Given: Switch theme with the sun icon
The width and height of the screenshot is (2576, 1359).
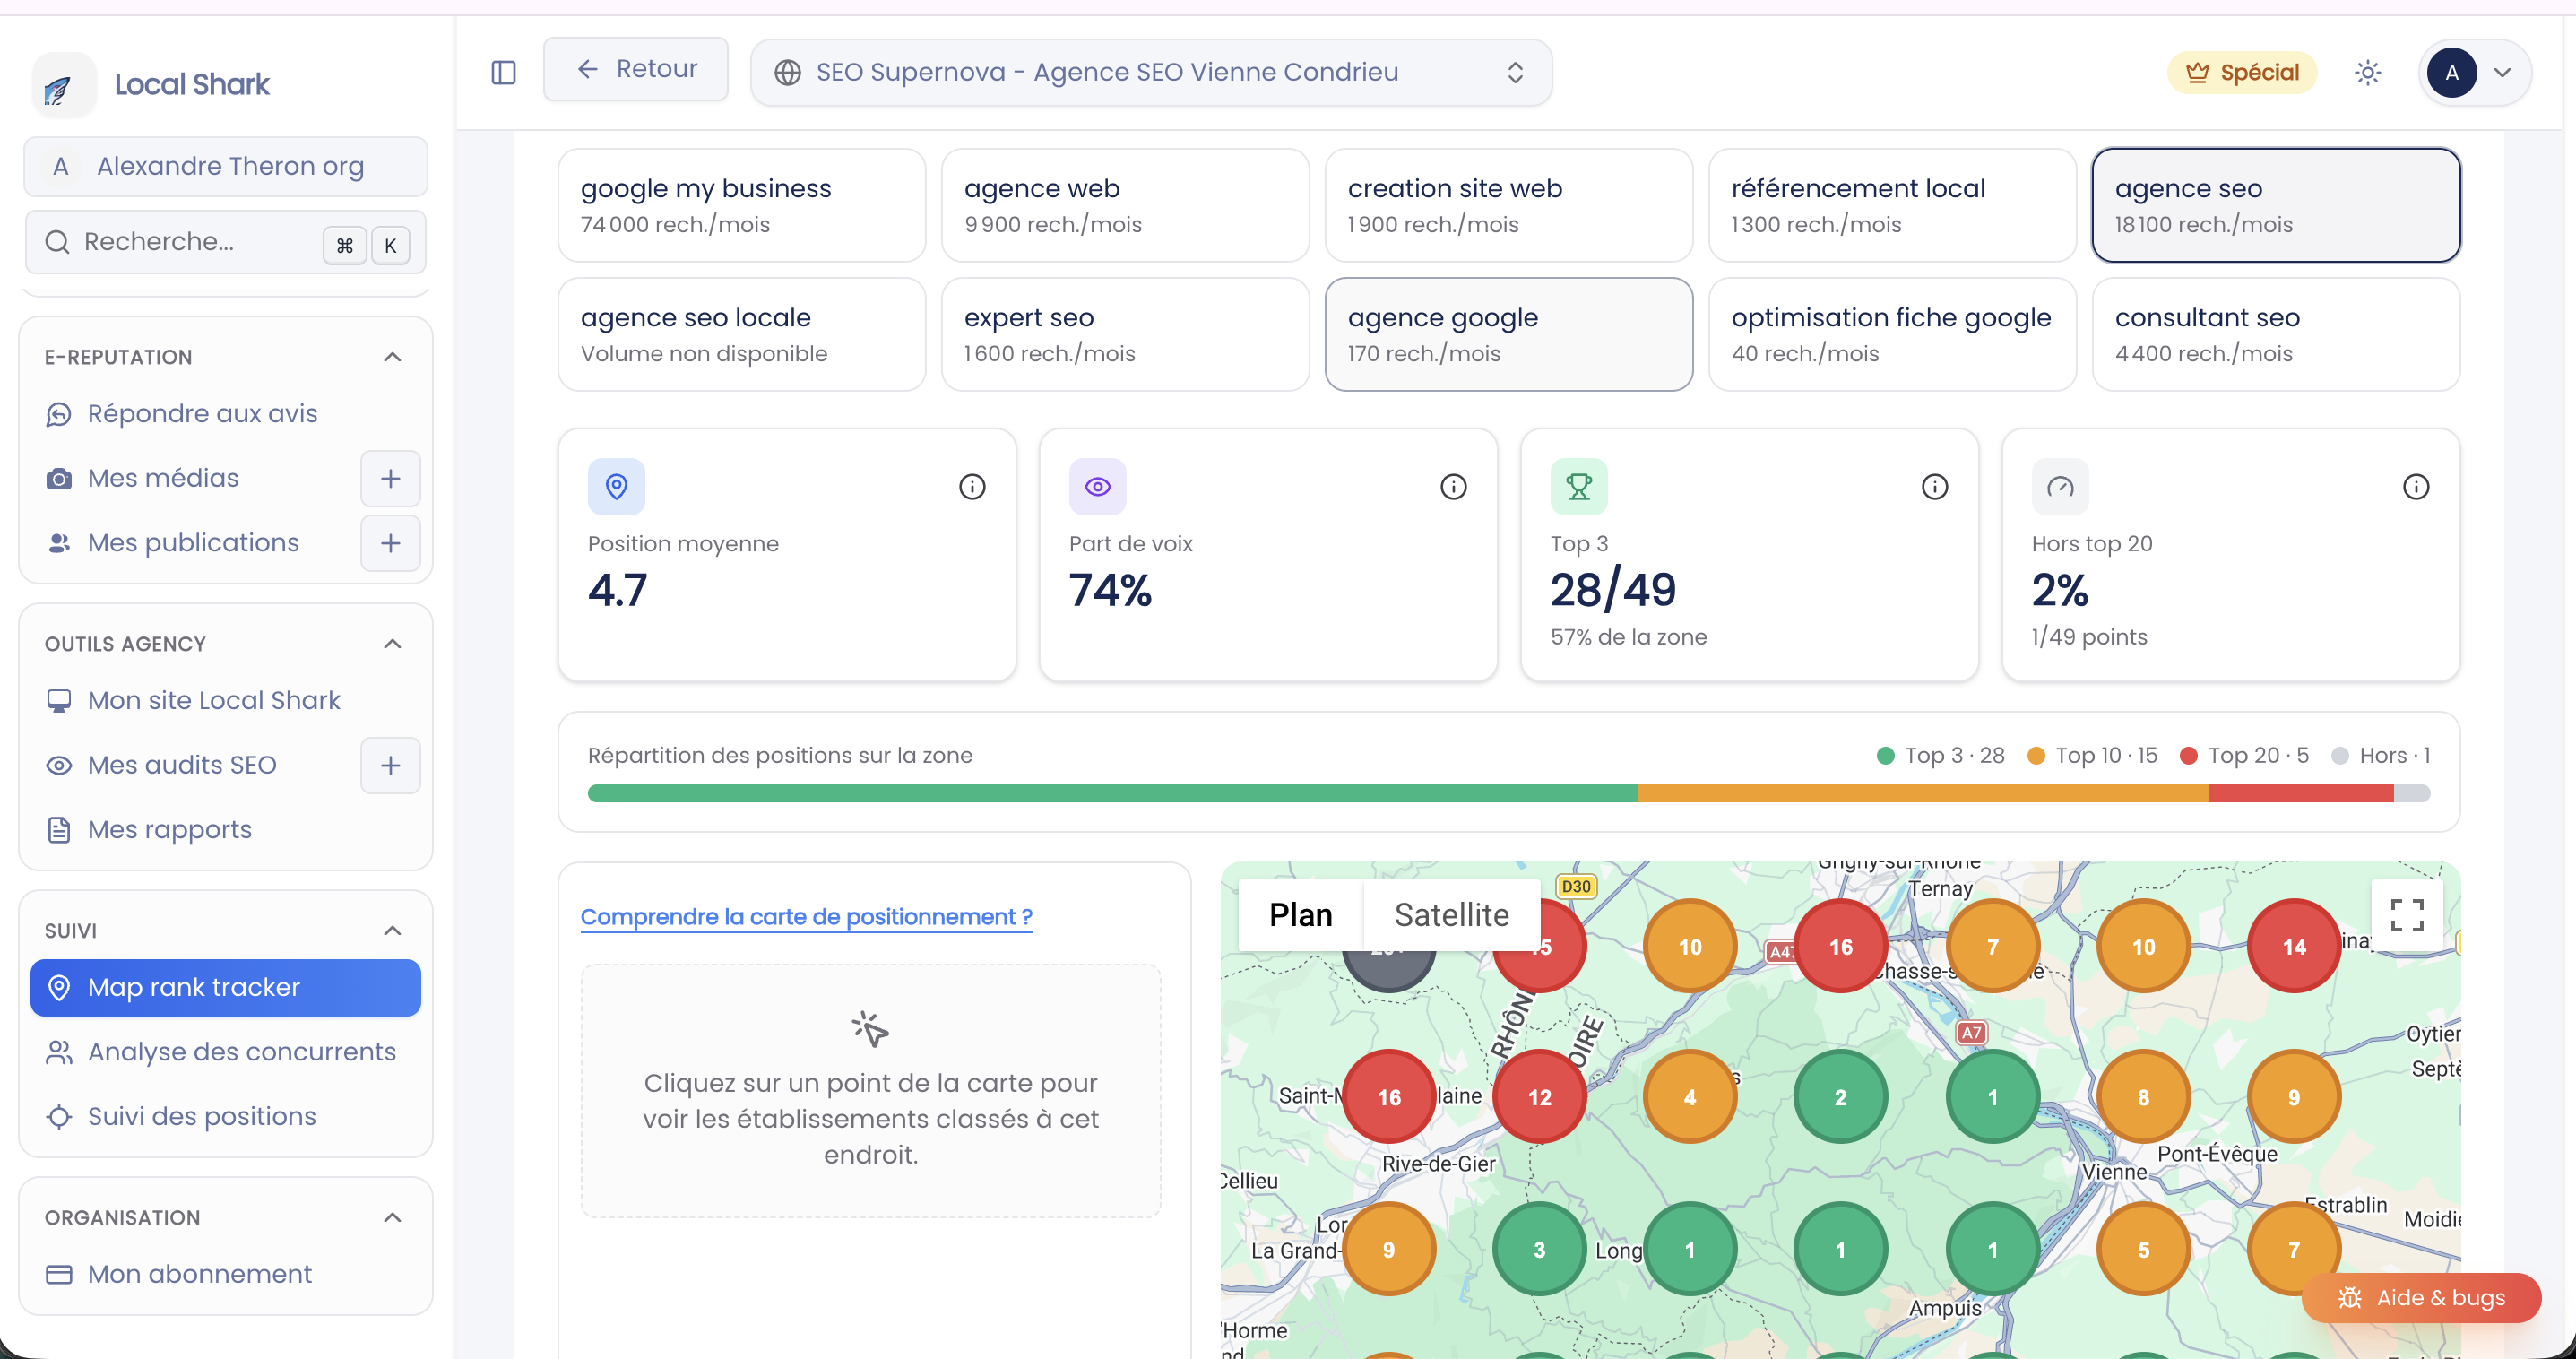Looking at the screenshot, I should point(2367,72).
